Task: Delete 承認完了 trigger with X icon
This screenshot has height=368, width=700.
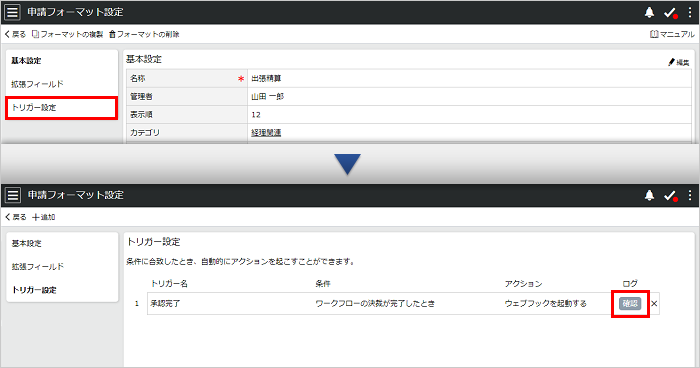Action: pyautogui.click(x=654, y=304)
